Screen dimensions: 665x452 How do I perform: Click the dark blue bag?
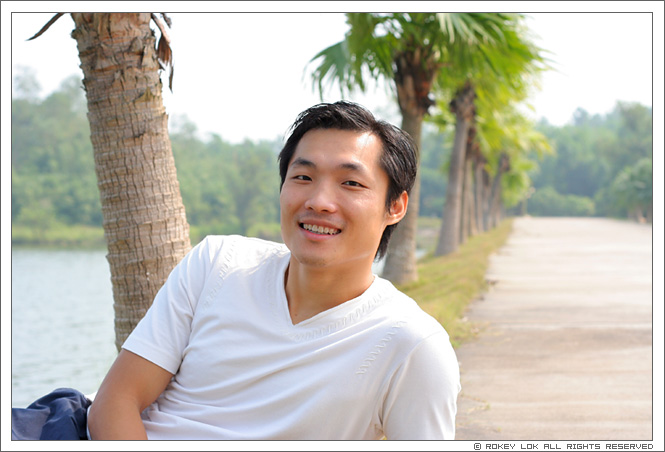click(50, 416)
